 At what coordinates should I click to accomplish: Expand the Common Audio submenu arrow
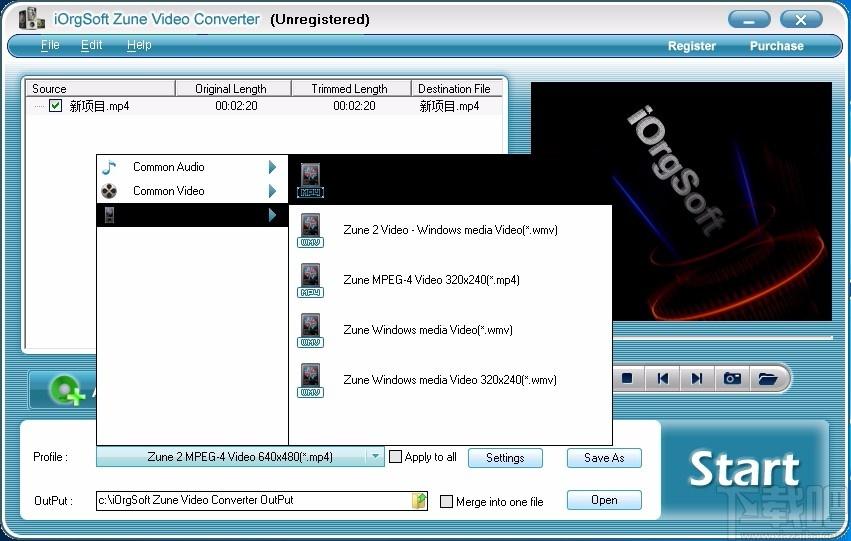coord(272,167)
